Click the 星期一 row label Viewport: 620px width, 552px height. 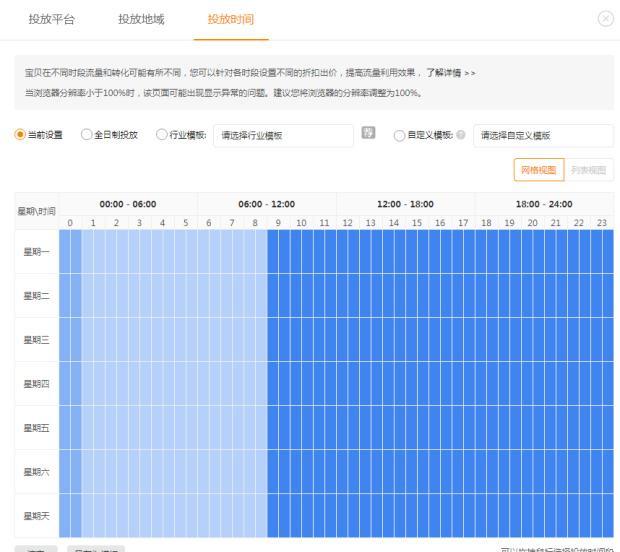coord(37,252)
